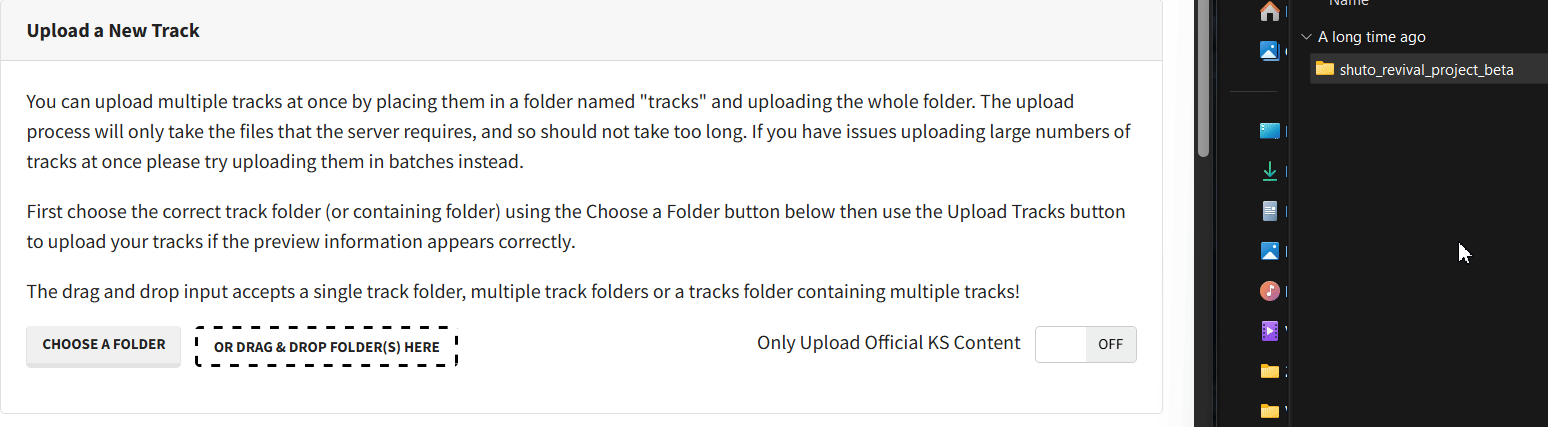
Task: Open the first yellow folder under Videos
Action: point(1269,371)
